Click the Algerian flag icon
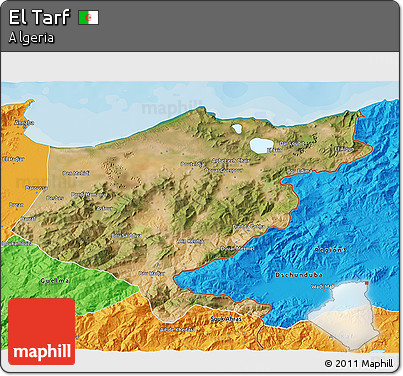 (x=88, y=17)
